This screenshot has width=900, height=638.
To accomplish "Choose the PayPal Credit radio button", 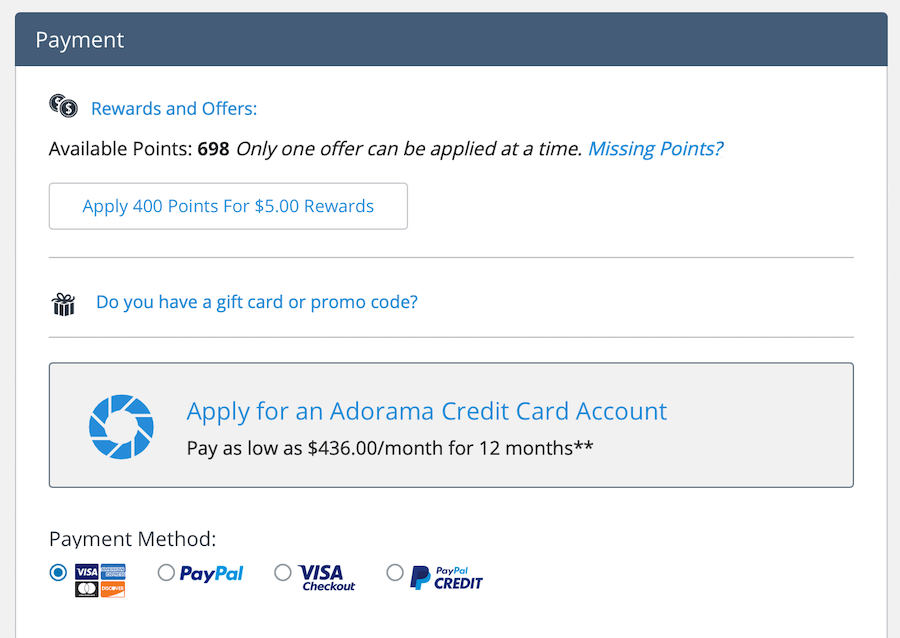I will coord(395,572).
